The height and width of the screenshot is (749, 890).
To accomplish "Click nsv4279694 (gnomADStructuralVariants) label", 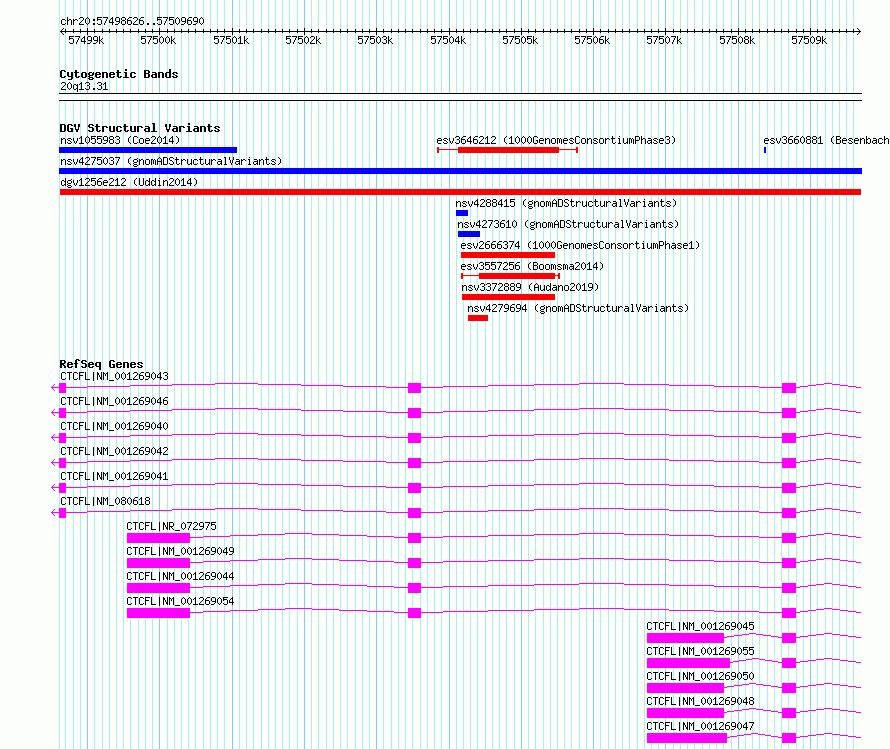I will tap(578, 308).
